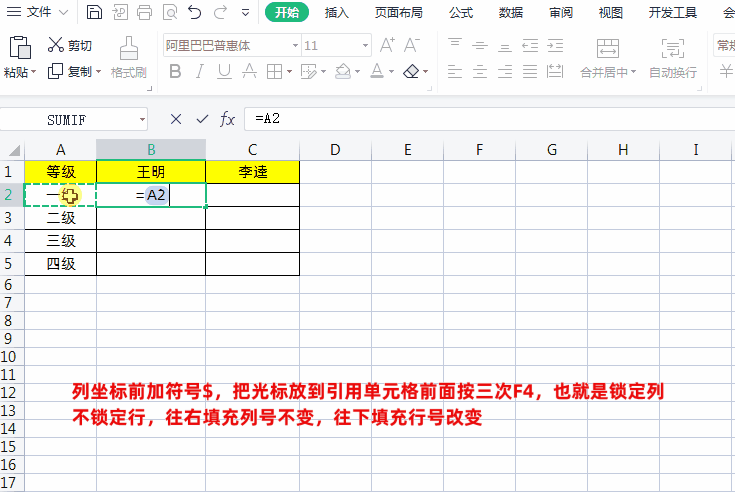735x492 pixels.
Task: Expand the 复制 dropdown arrow
Action: [98, 72]
